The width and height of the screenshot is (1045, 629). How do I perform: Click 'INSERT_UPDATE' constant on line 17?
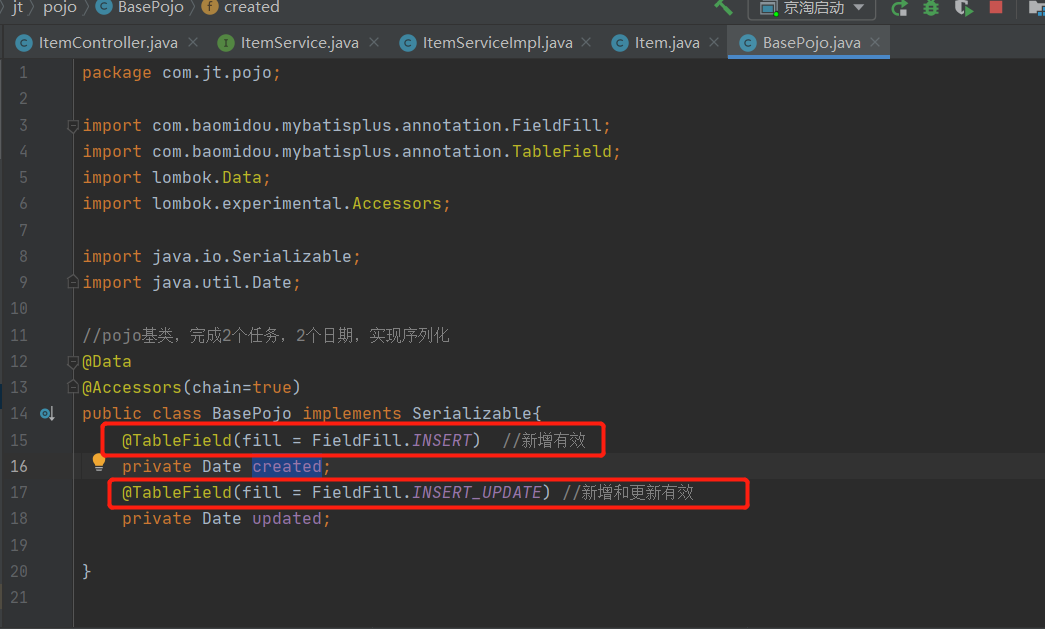click(477, 492)
